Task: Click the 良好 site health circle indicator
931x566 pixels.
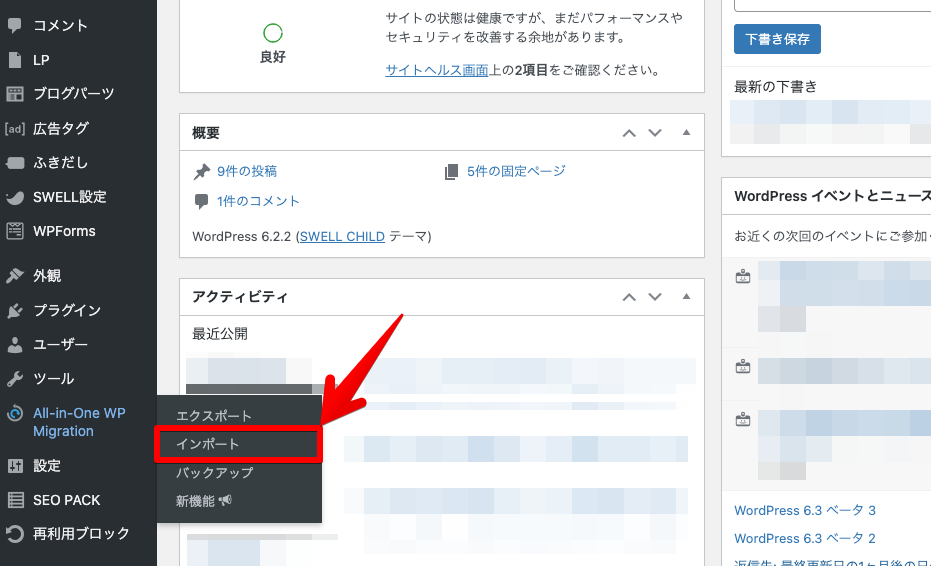Action: coord(273,33)
